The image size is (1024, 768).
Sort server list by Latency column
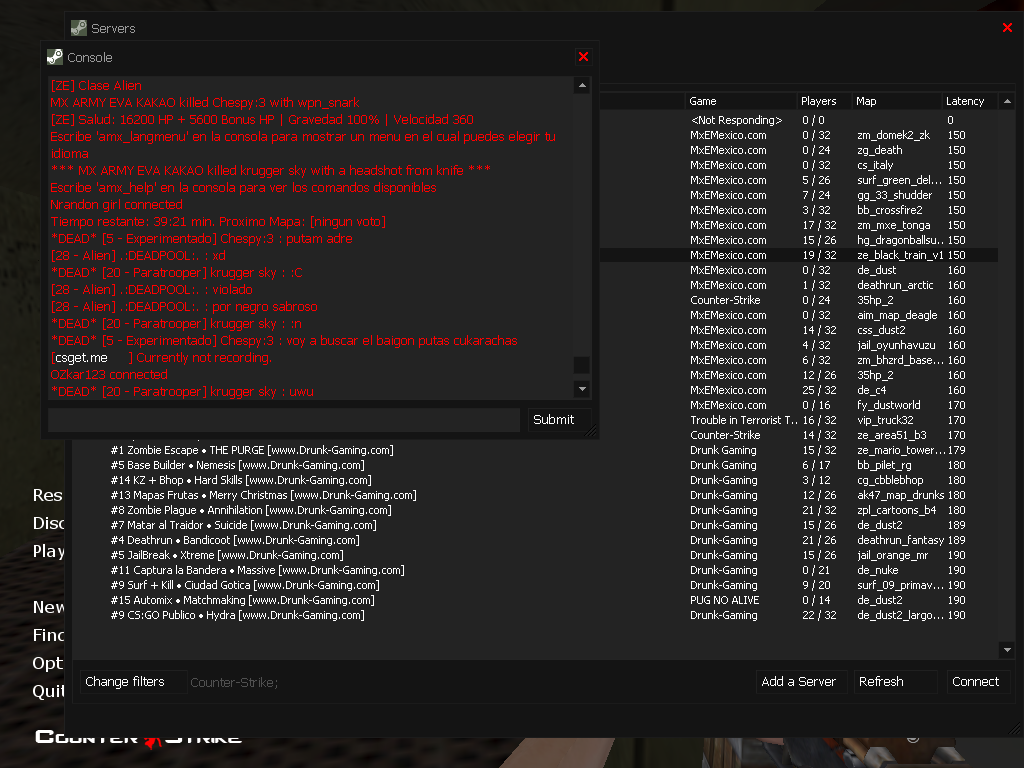[970, 101]
